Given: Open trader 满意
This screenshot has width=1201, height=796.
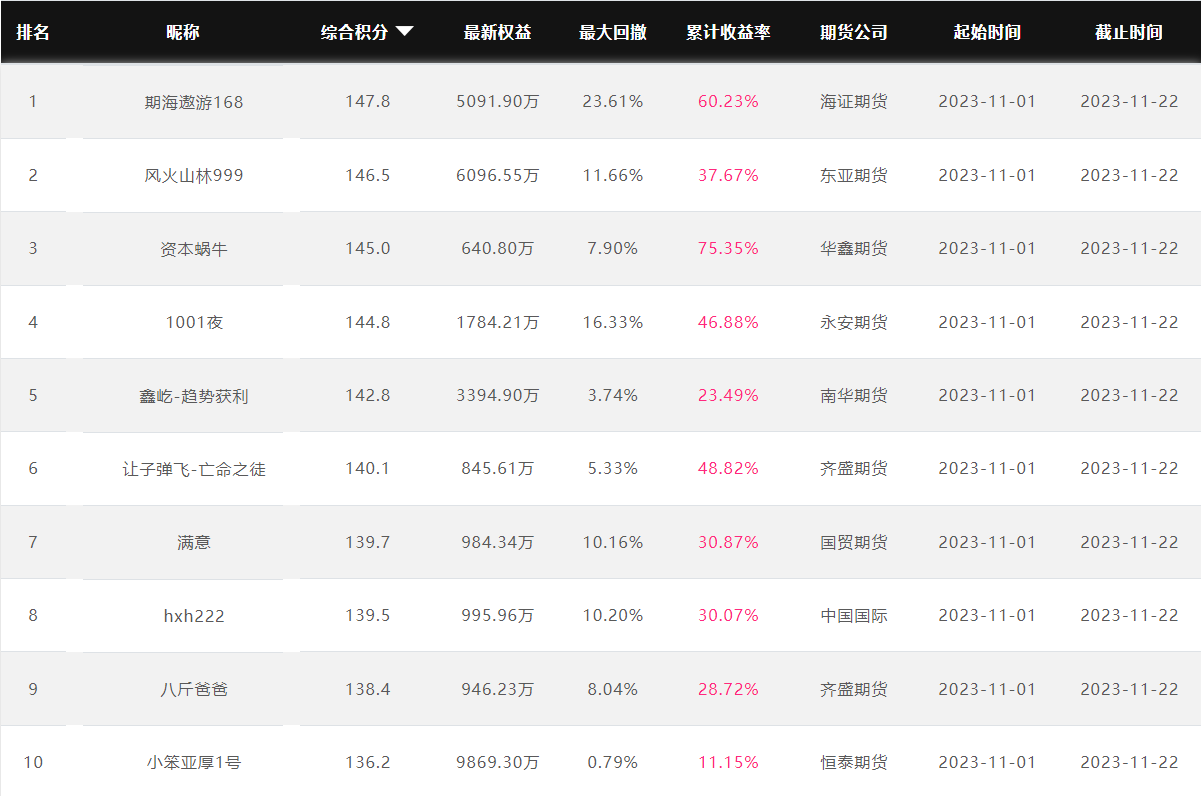Looking at the screenshot, I should pyautogui.click(x=194, y=542).
